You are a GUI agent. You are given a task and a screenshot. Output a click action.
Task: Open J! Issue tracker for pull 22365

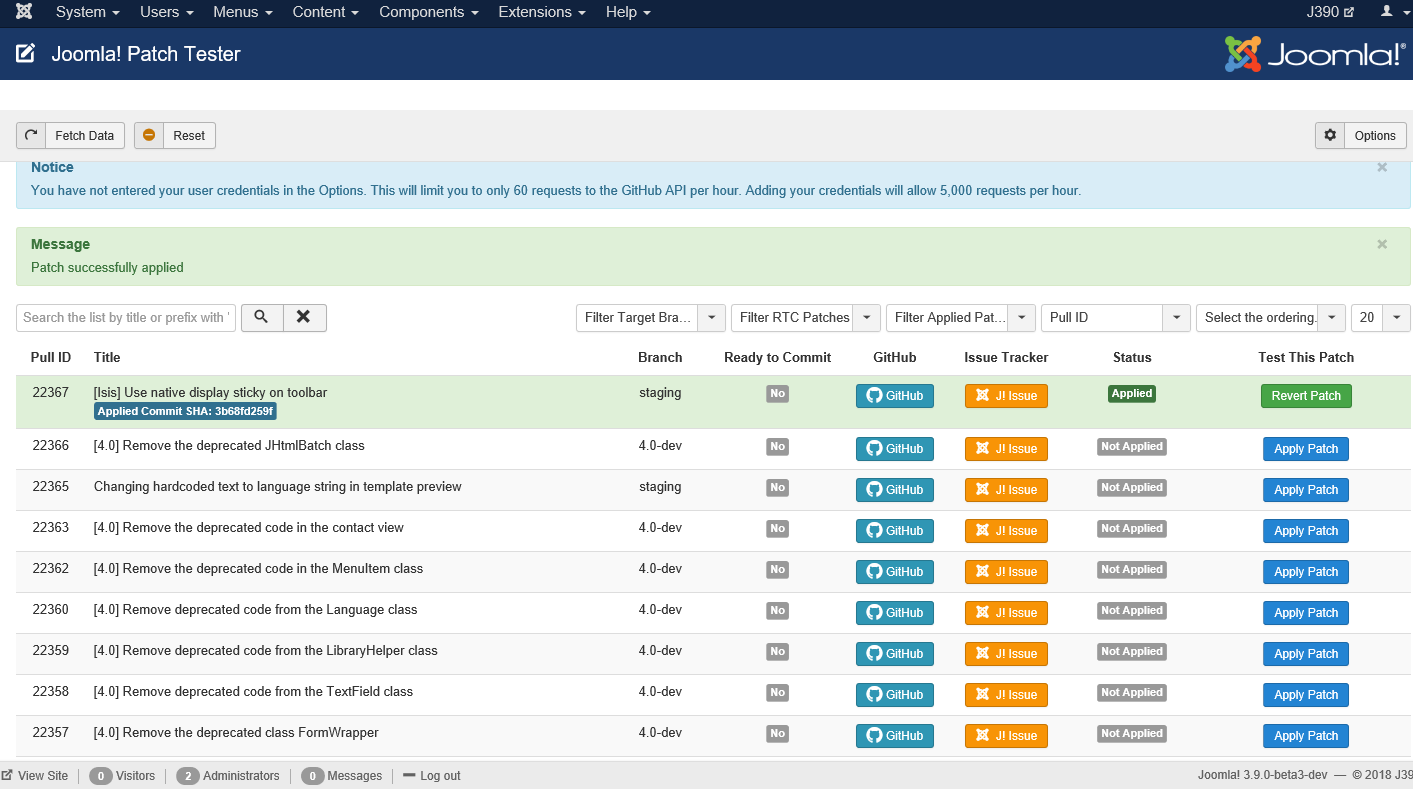[1006, 490]
